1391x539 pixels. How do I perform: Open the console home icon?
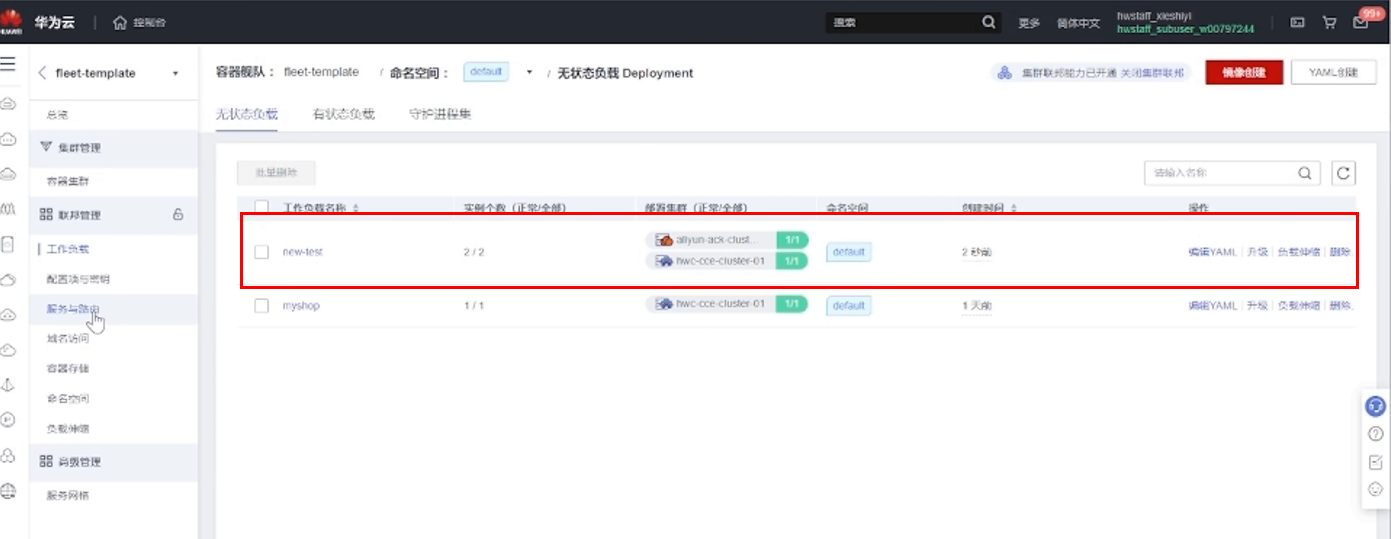(121, 22)
